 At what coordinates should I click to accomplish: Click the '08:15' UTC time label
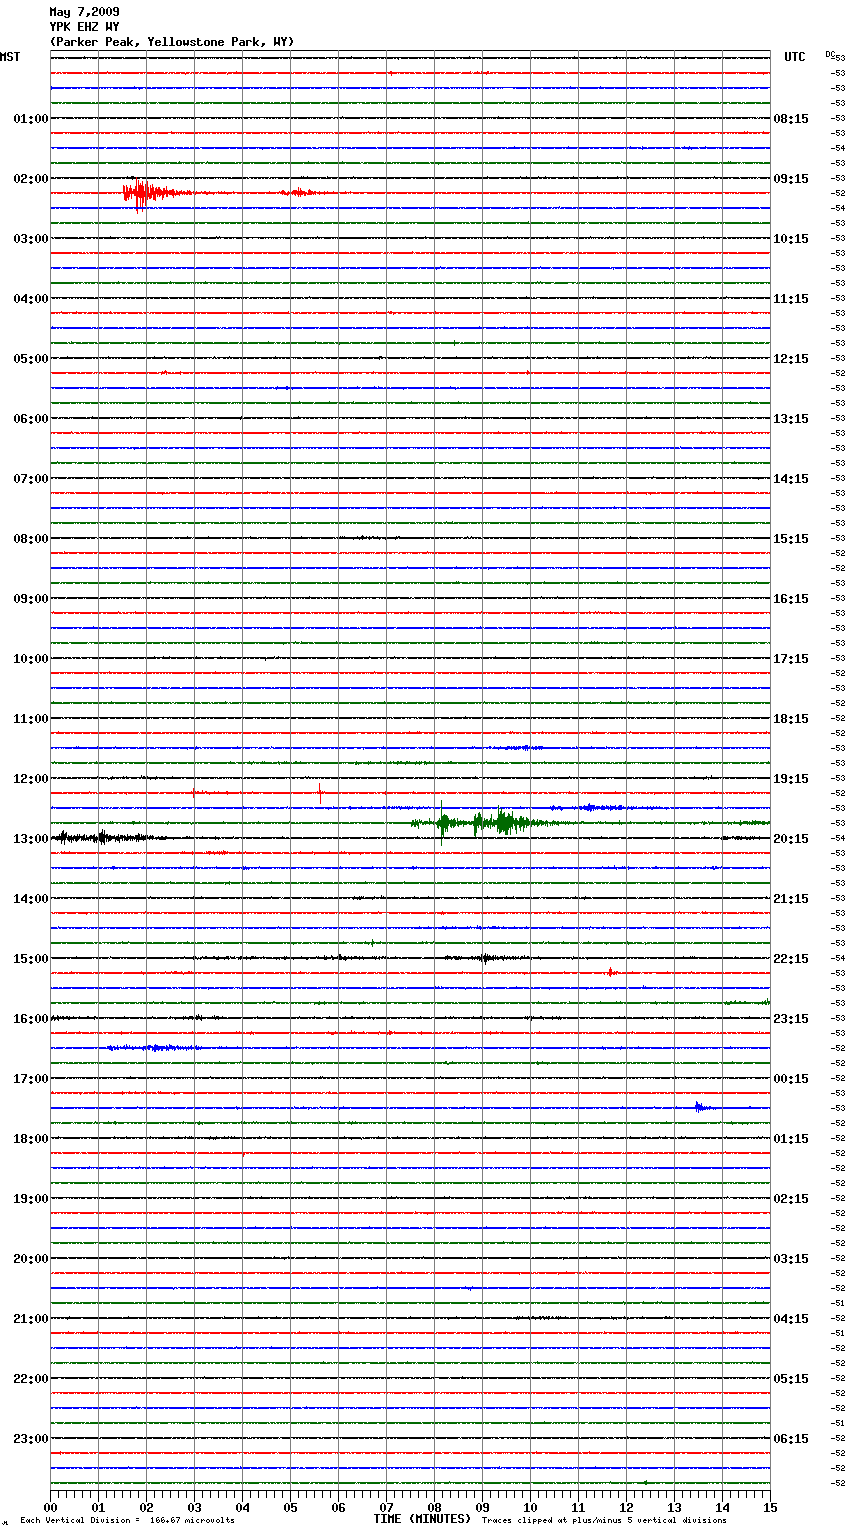click(791, 118)
